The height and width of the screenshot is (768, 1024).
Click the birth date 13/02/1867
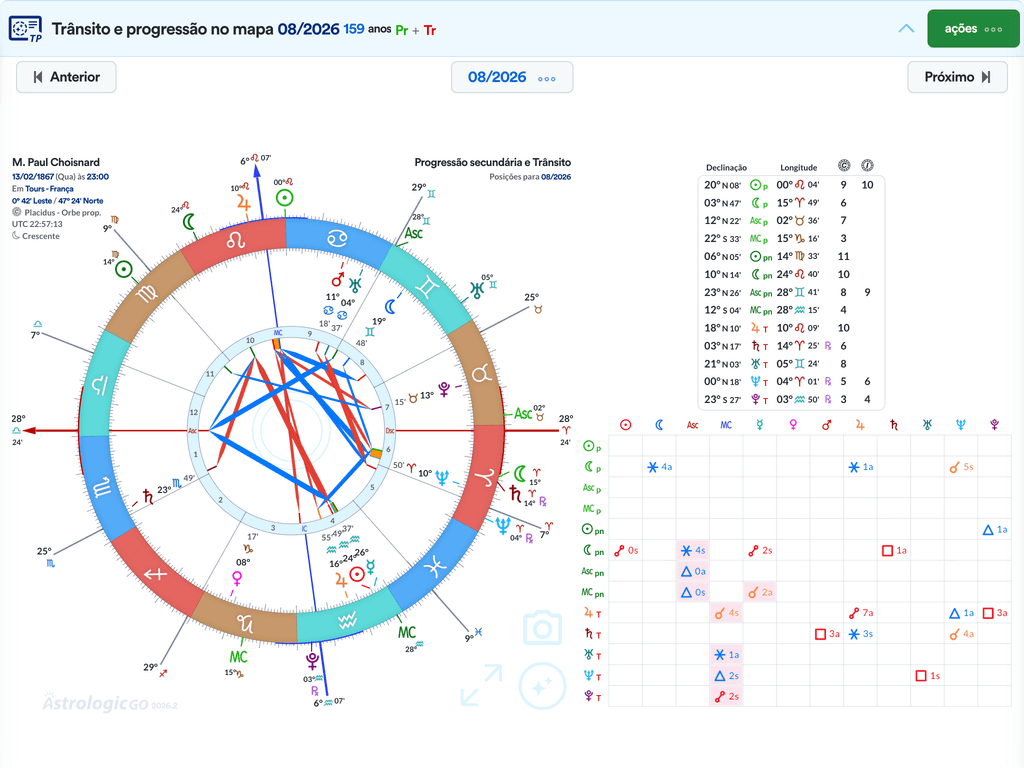(33, 176)
